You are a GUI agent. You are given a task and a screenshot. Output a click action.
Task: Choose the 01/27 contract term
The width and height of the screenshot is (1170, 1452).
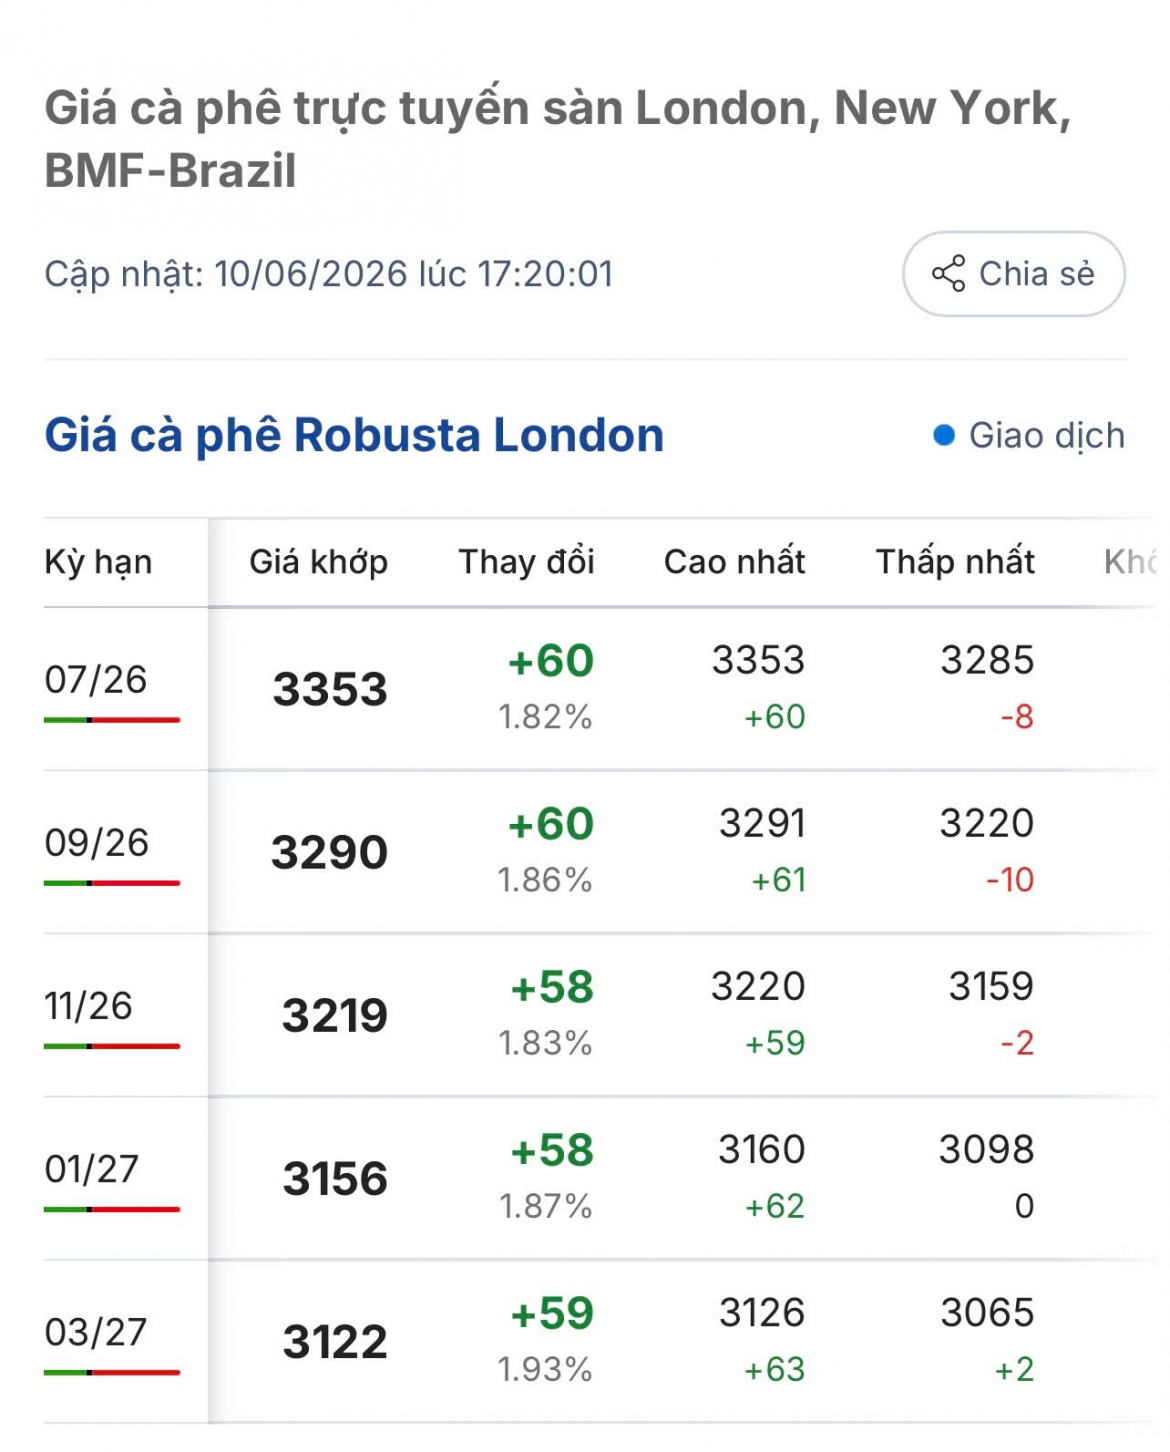(91, 1169)
